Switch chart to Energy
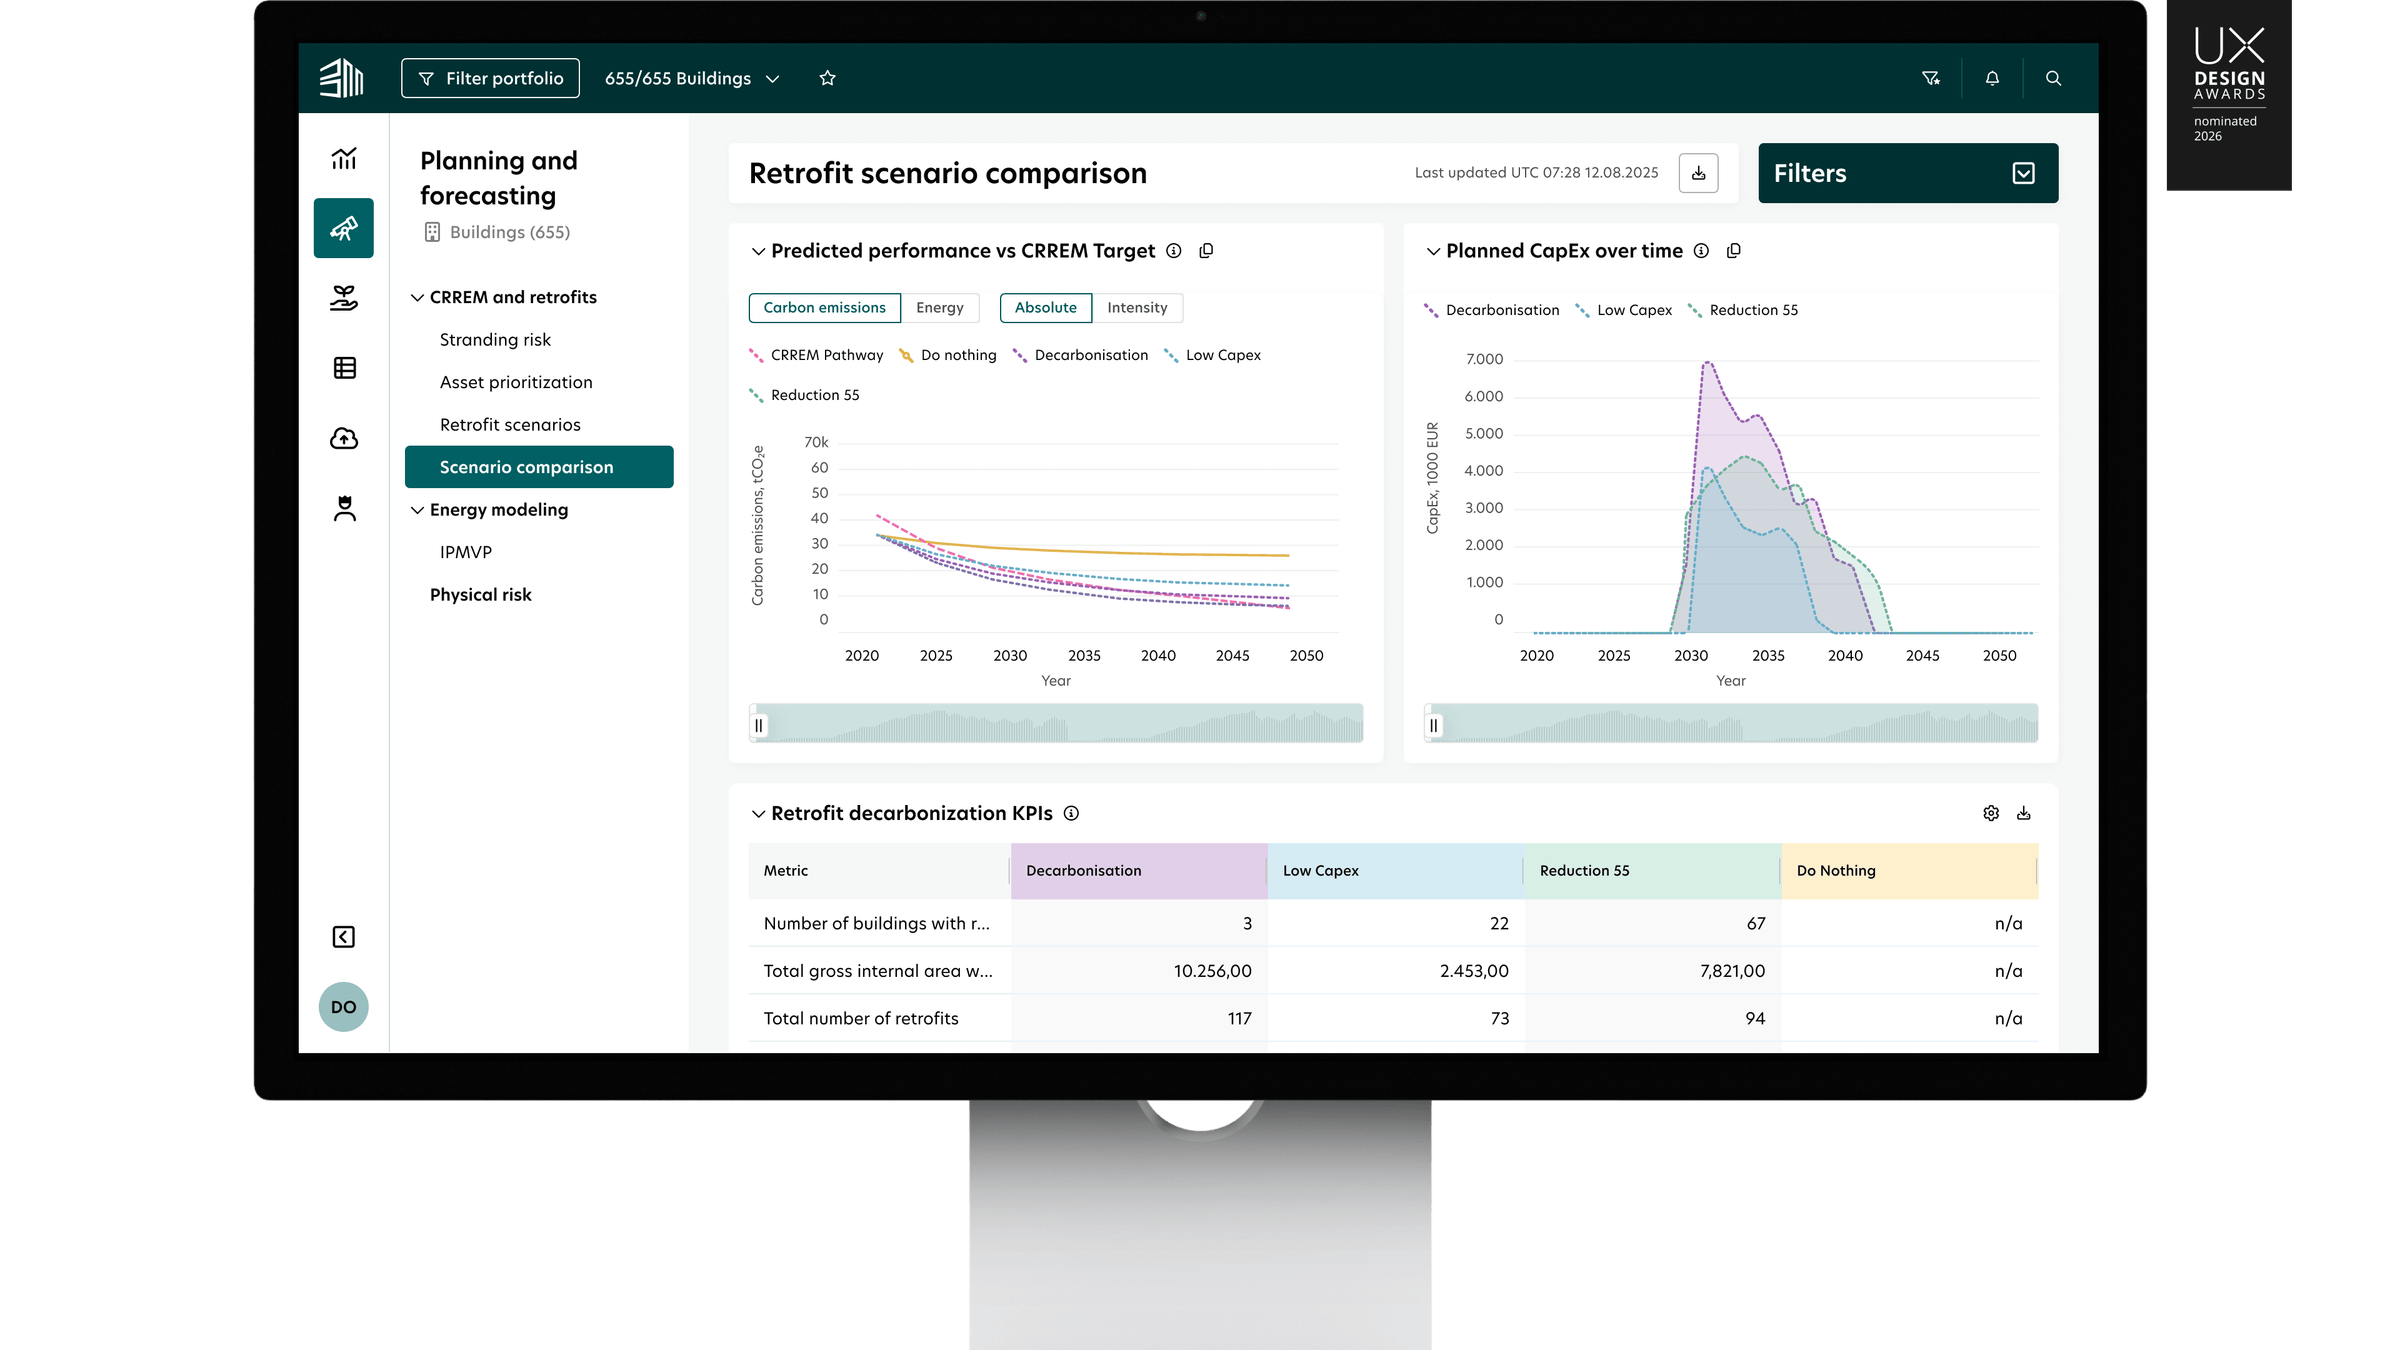This screenshot has width=2400, height=1350. pyautogui.click(x=940, y=308)
